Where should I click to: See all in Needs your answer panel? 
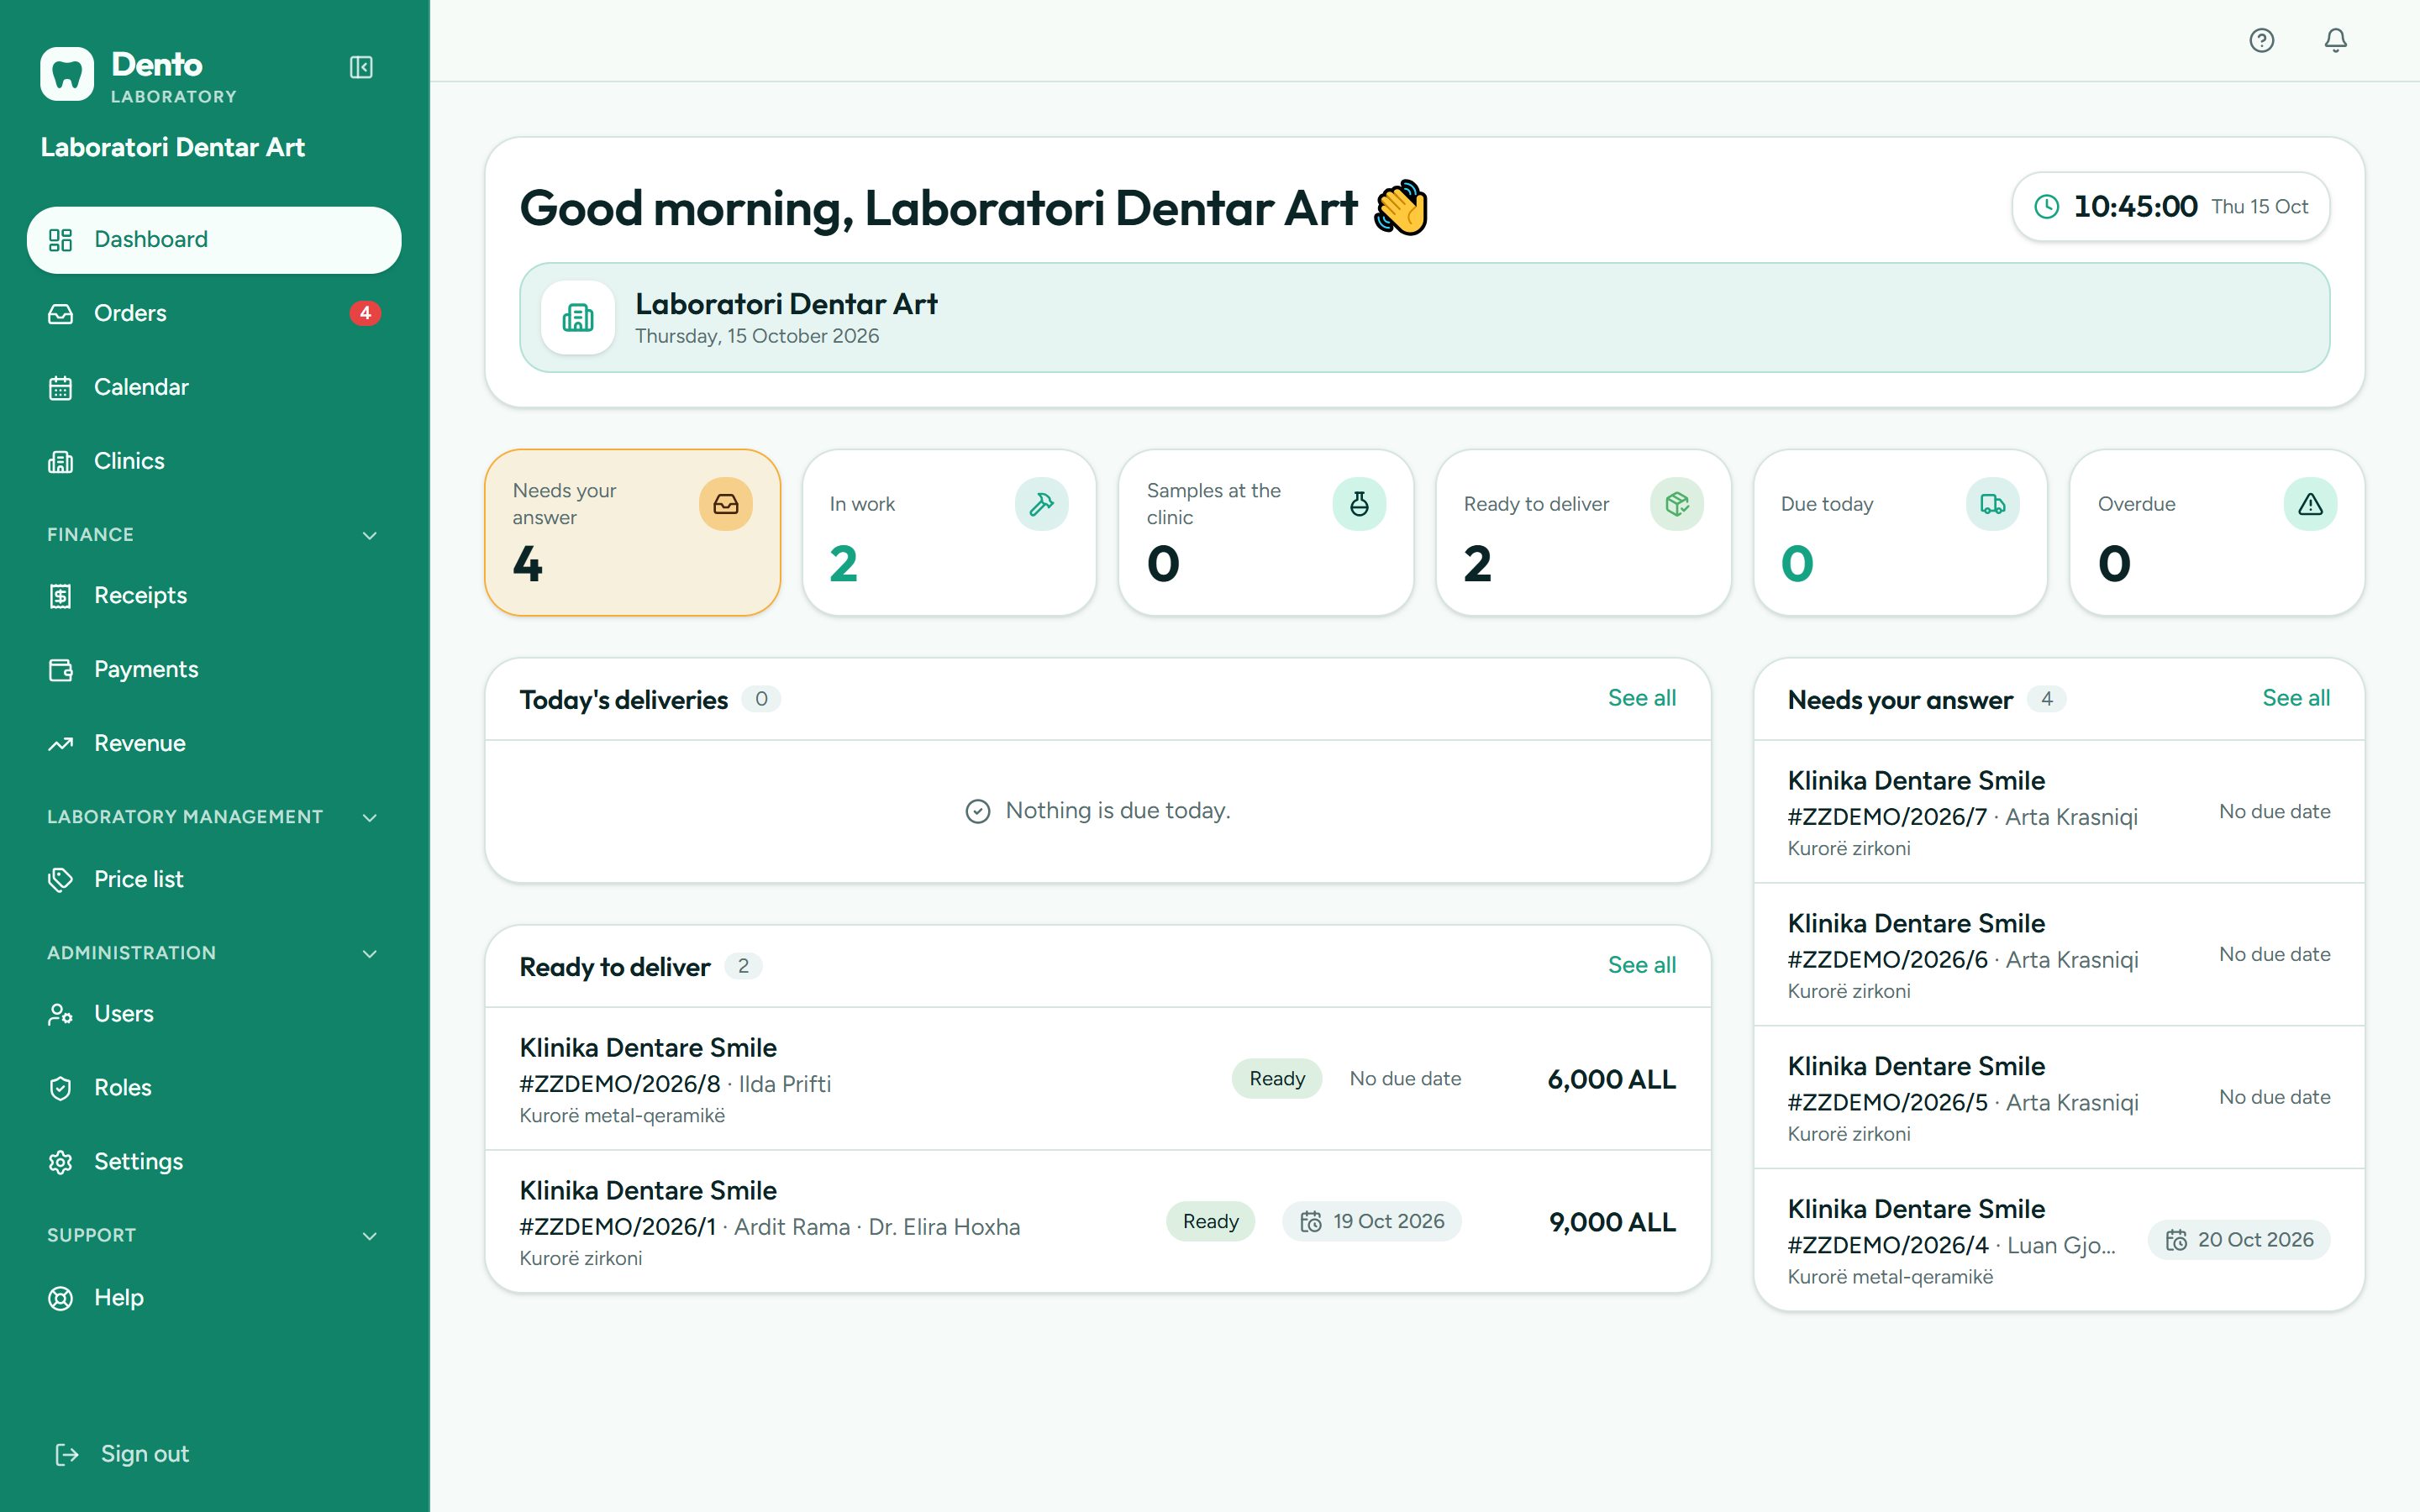click(2296, 698)
